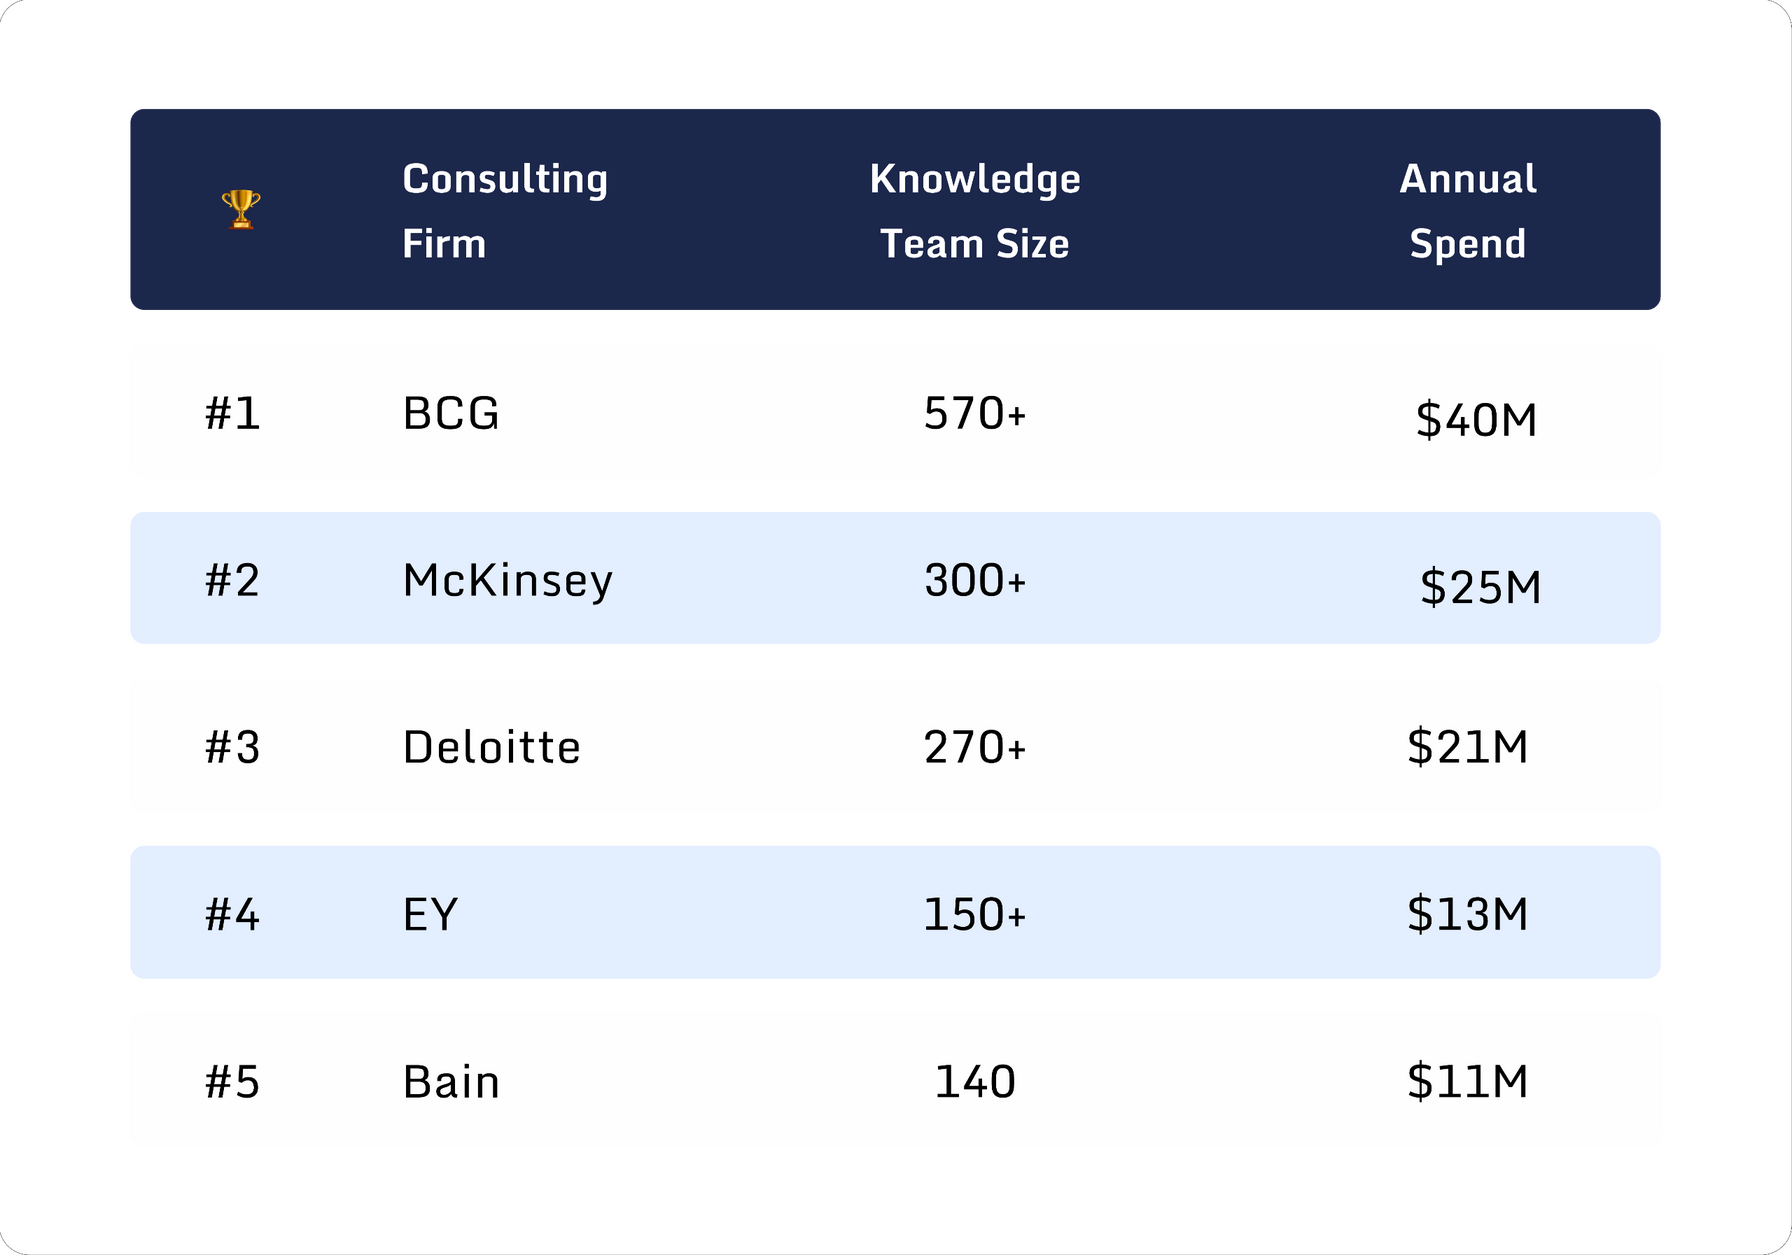Click the Annual Spend column header
1792x1255 pixels.
tap(1467, 211)
